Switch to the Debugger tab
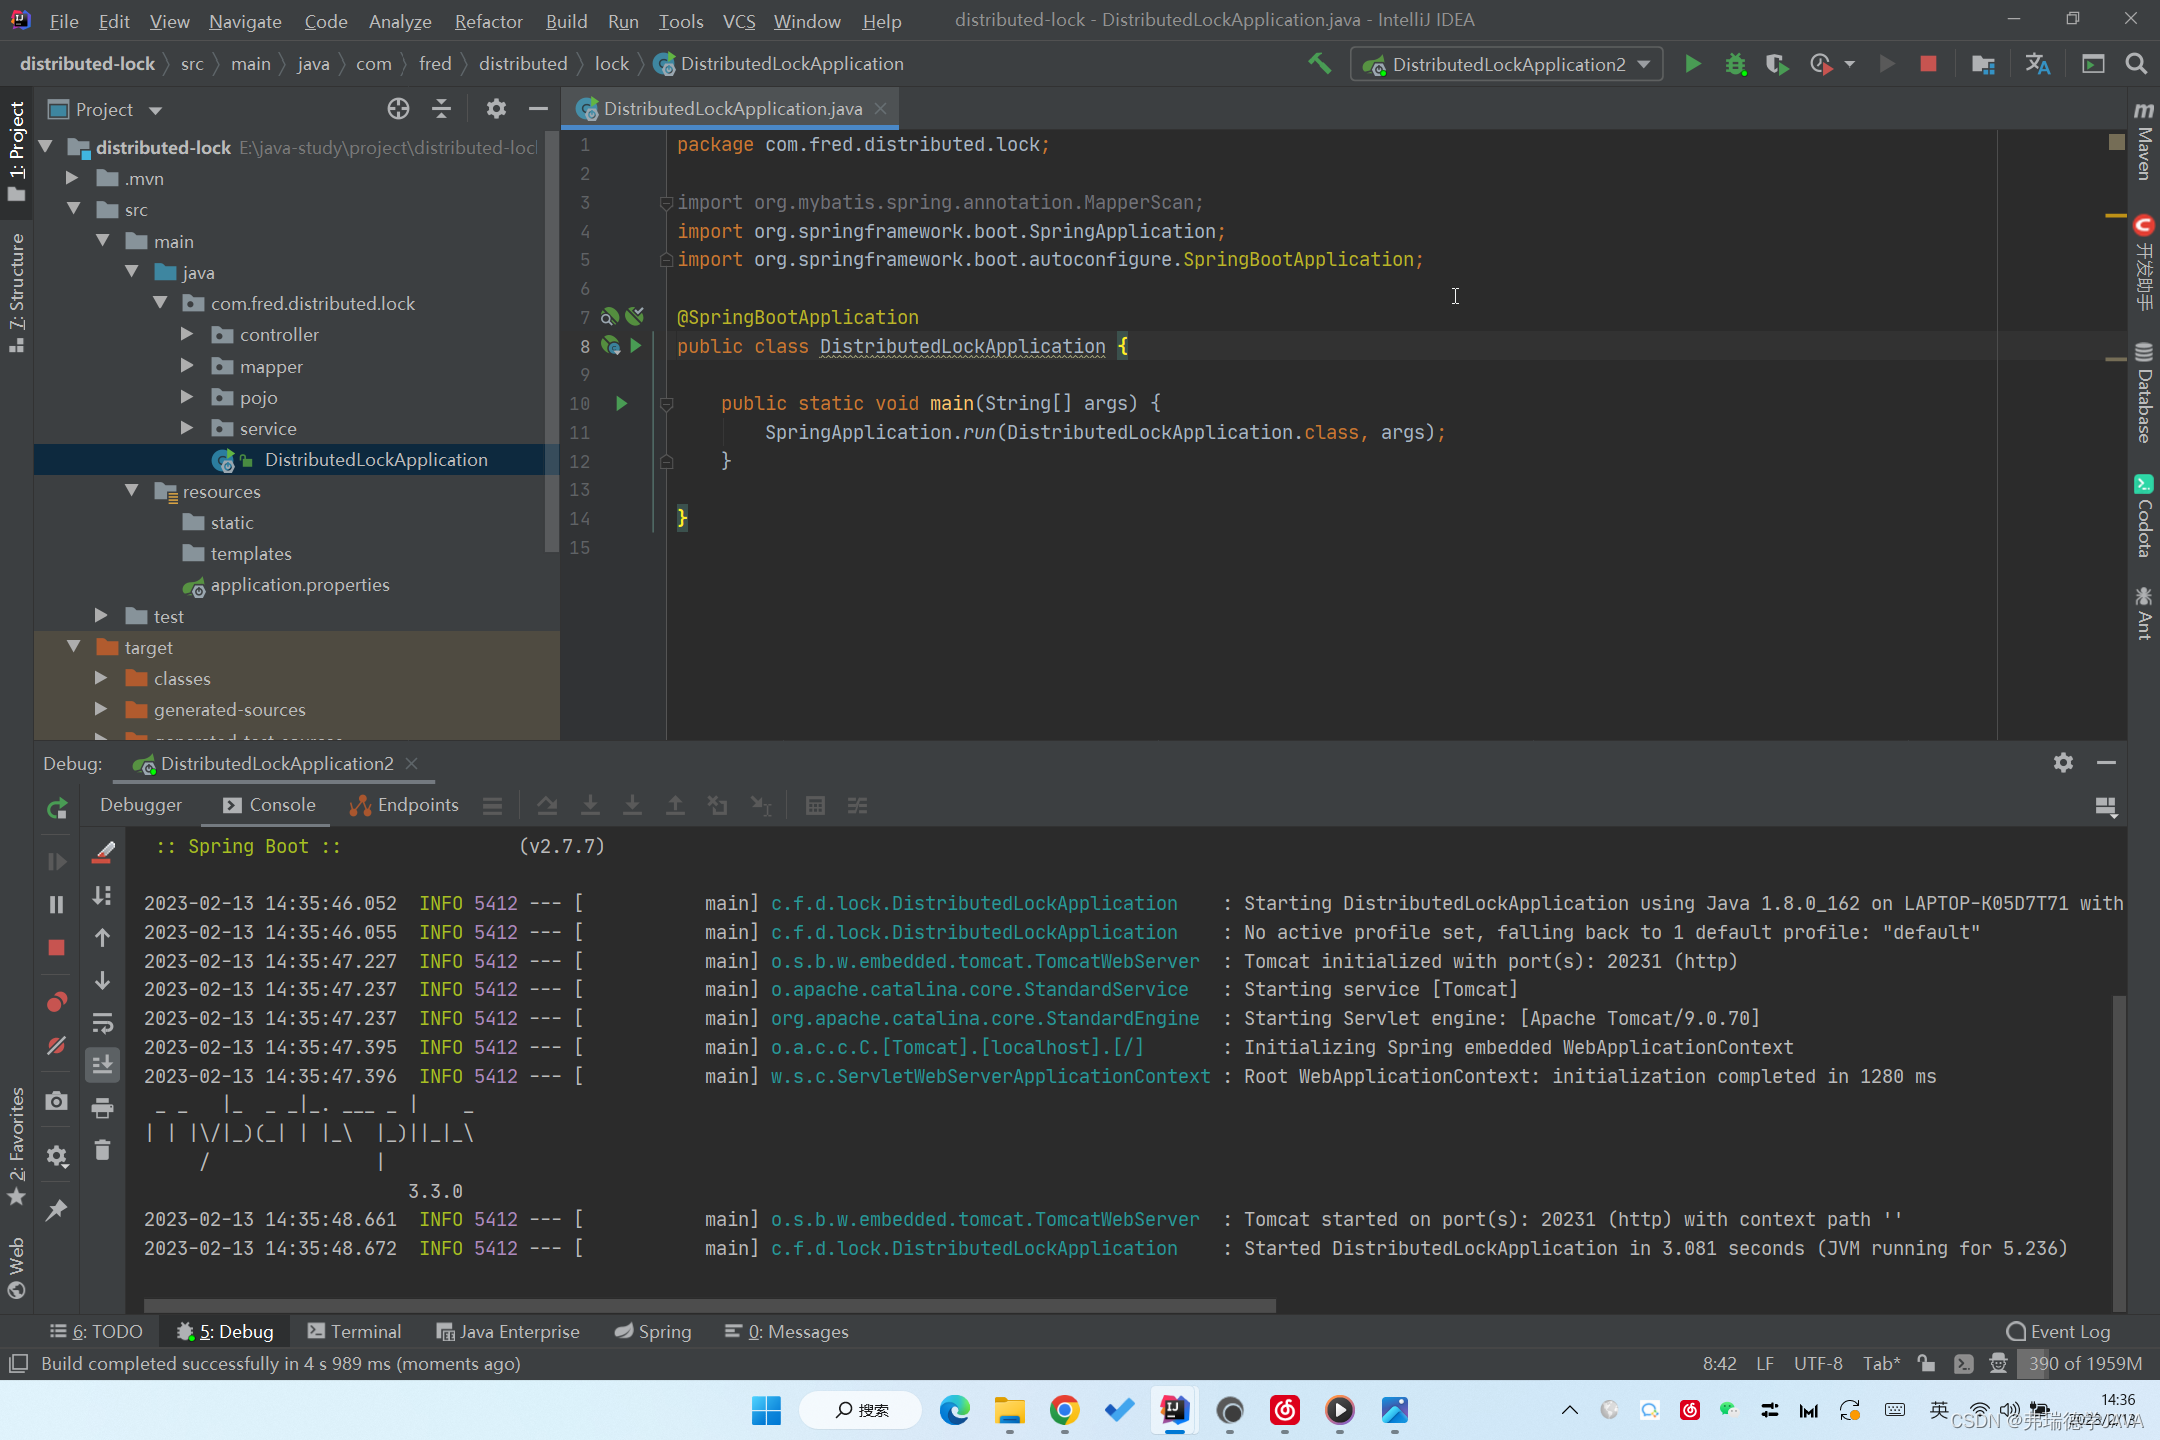 click(141, 805)
